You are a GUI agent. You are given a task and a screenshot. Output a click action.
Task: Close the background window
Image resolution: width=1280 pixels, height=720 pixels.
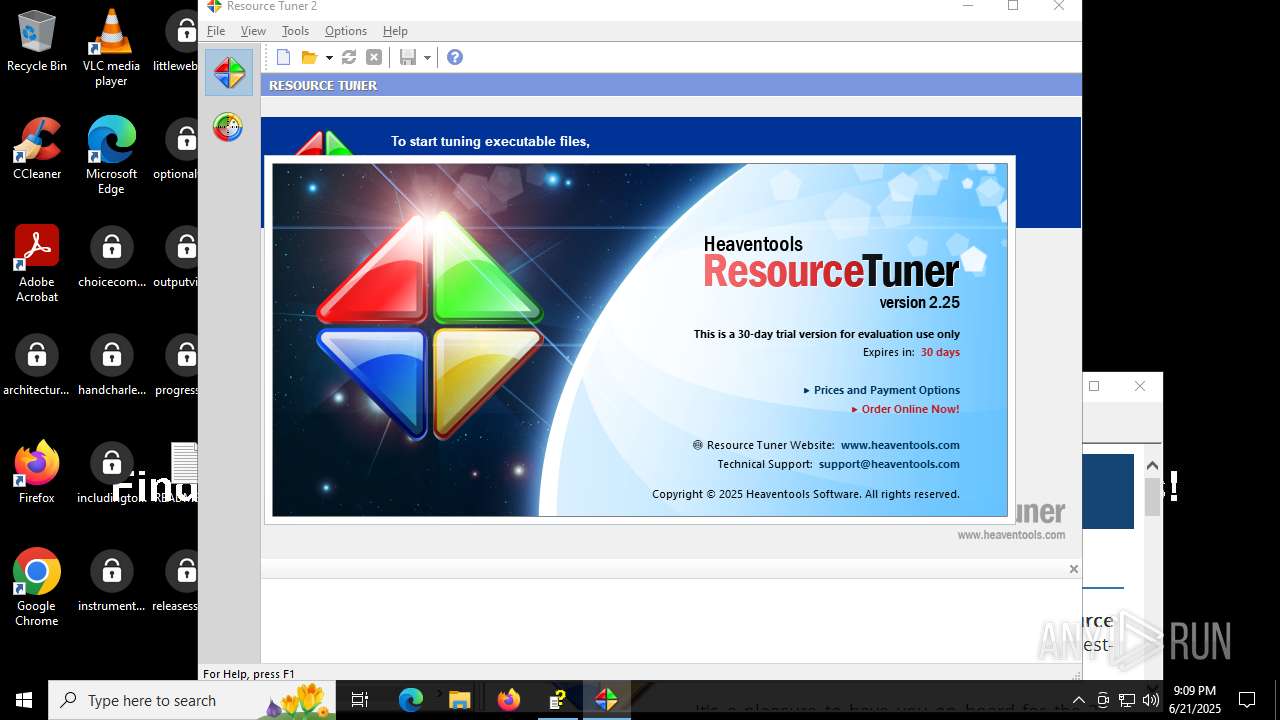1140,386
